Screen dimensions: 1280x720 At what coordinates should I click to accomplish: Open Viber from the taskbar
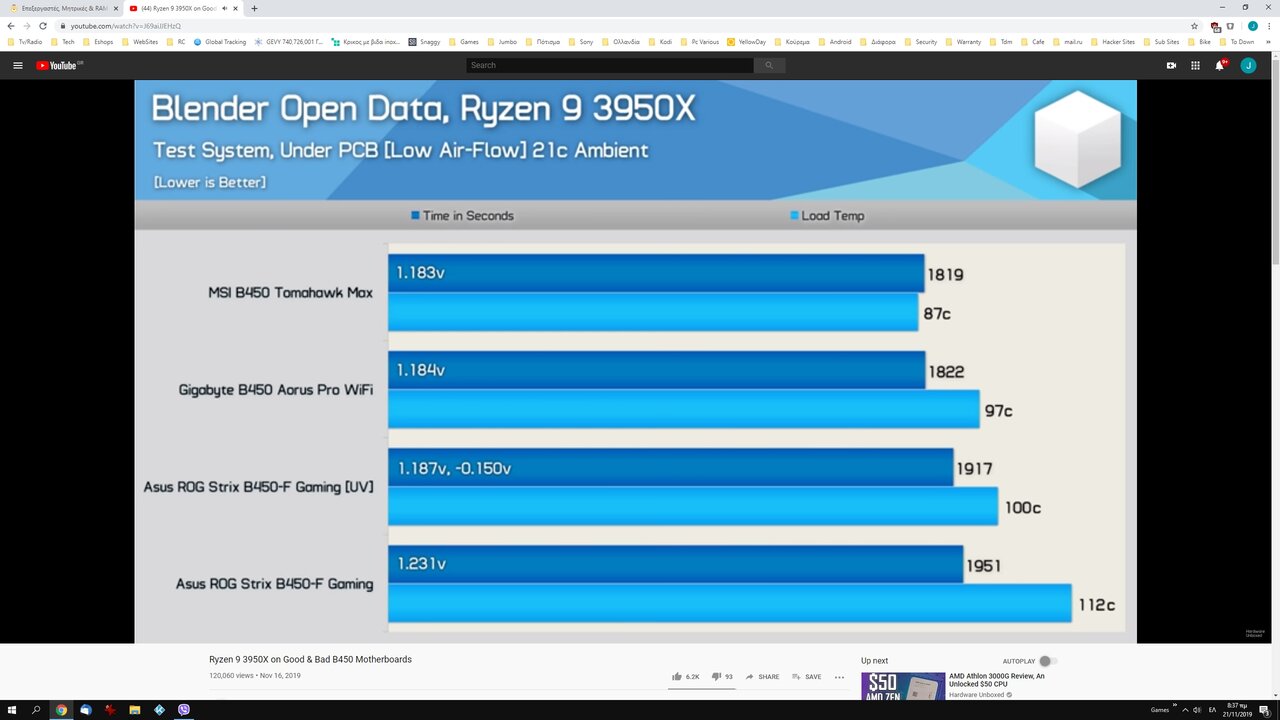click(x=184, y=709)
